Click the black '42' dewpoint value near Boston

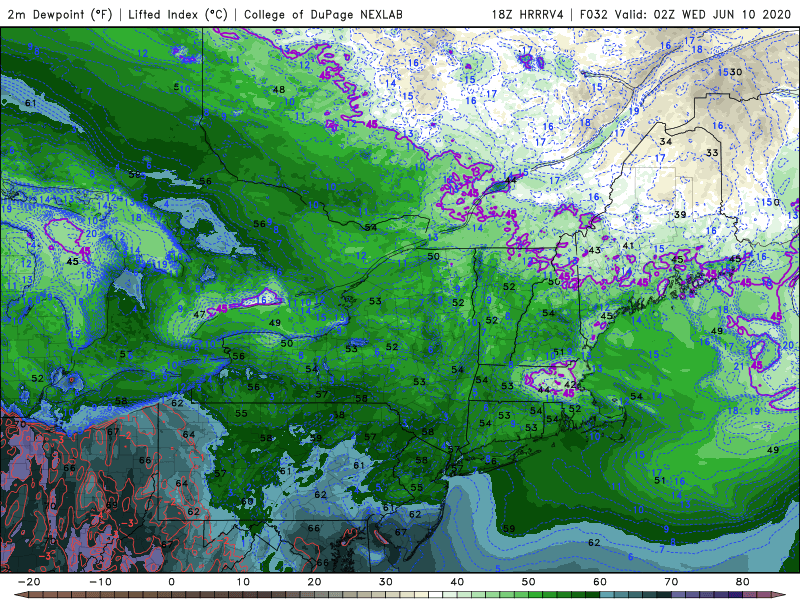pos(571,384)
